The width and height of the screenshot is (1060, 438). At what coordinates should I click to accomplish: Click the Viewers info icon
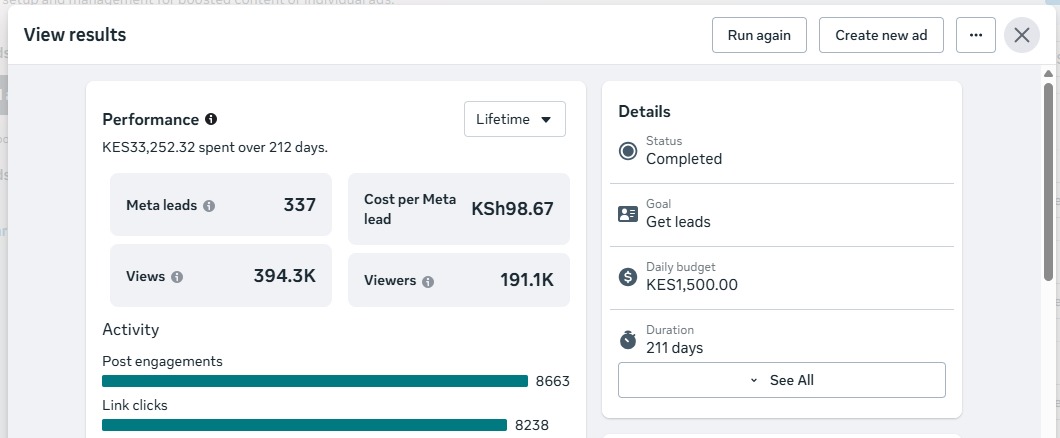pyautogui.click(x=428, y=282)
